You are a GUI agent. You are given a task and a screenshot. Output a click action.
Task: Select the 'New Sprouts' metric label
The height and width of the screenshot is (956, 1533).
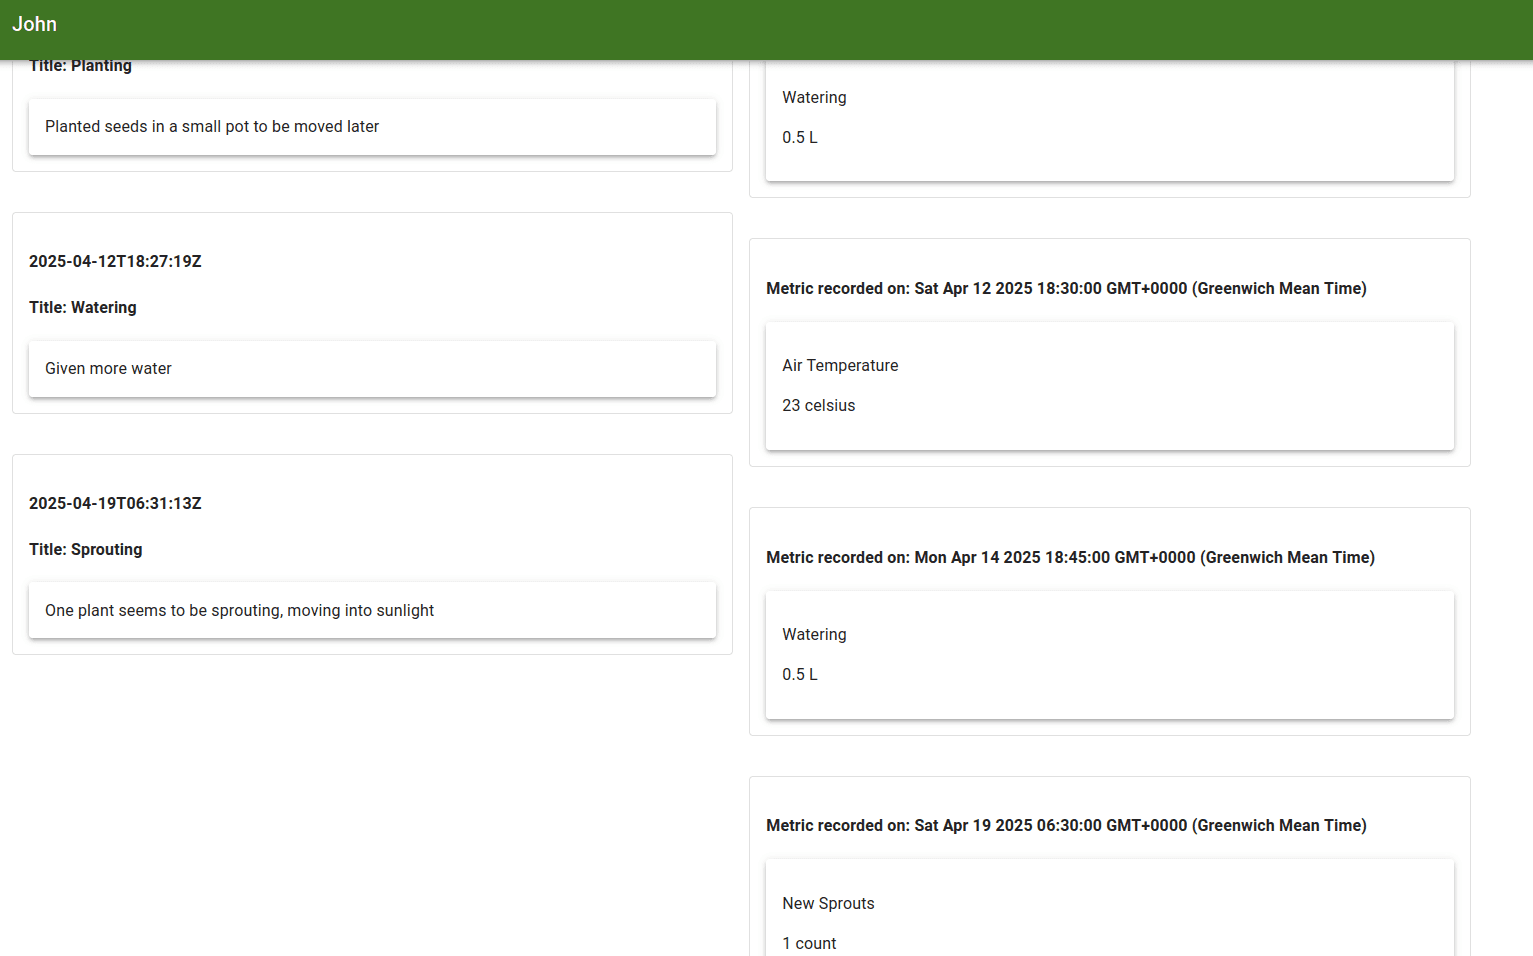click(828, 903)
